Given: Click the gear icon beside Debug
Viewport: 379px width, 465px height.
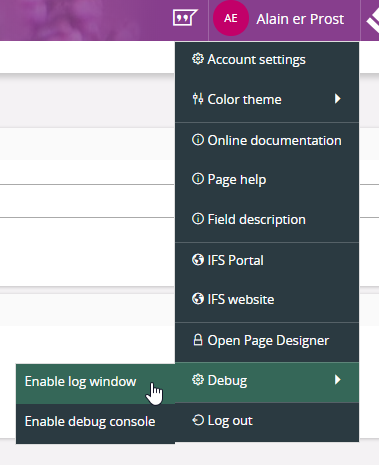Looking at the screenshot, I should (x=198, y=380).
